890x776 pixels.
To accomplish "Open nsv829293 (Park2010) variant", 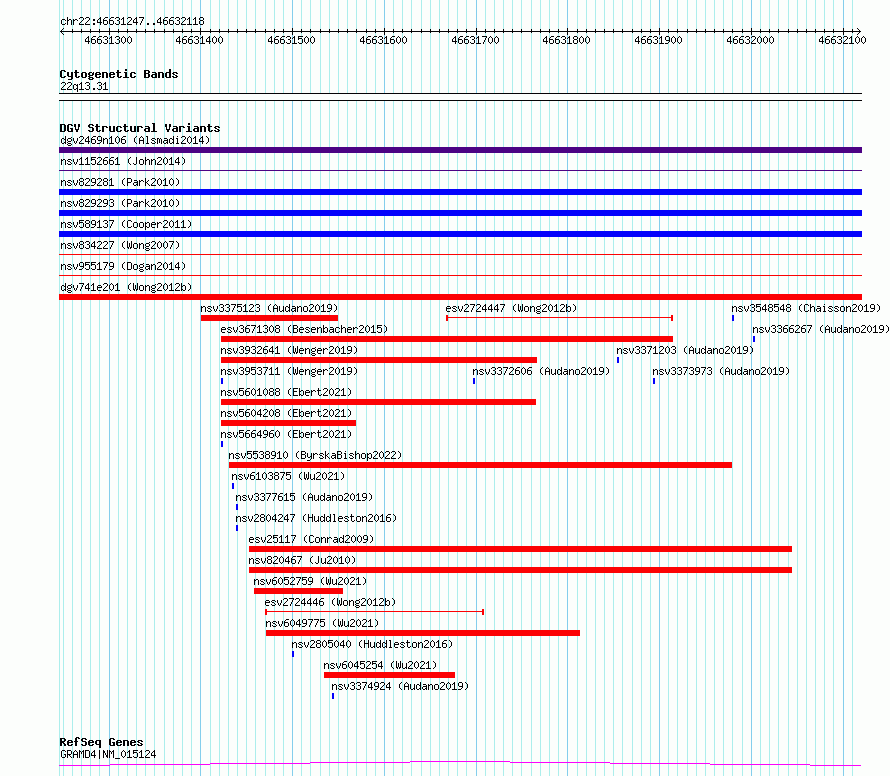I will 120,203.
